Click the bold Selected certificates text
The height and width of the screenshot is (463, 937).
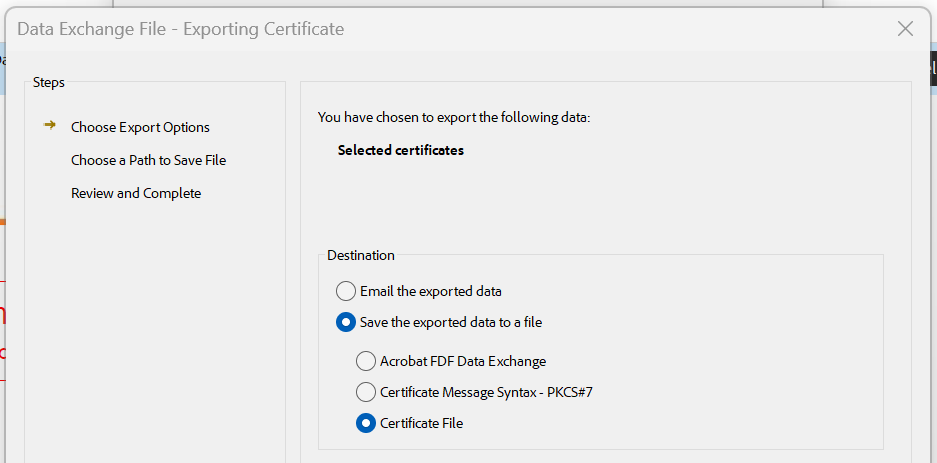tap(400, 150)
